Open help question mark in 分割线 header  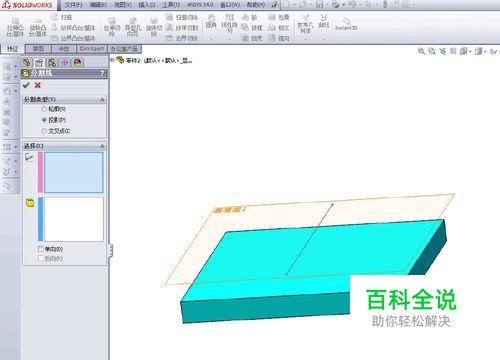pyautogui.click(x=103, y=73)
